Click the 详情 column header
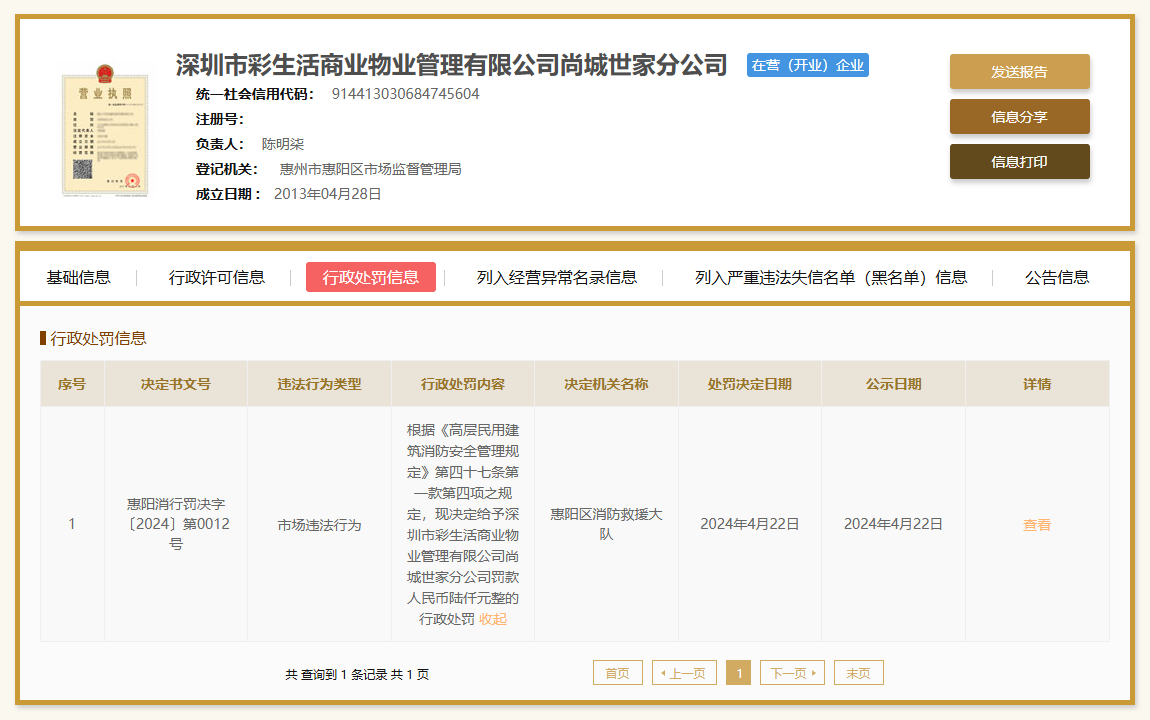The width and height of the screenshot is (1150, 720). click(x=1037, y=384)
